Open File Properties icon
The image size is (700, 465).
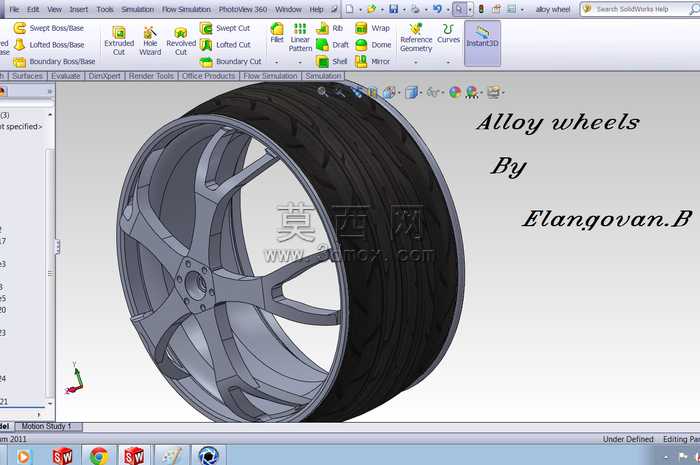click(496, 9)
